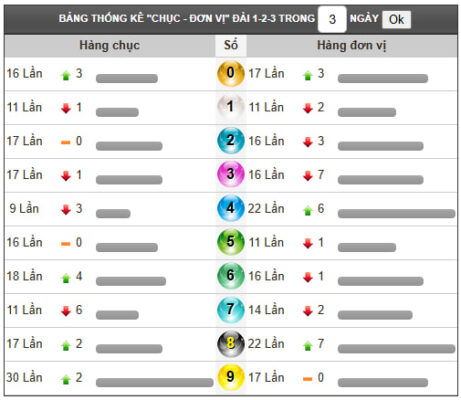The image size is (461, 400).
Task: Click the green number 5 ball
Action: [x=231, y=242]
